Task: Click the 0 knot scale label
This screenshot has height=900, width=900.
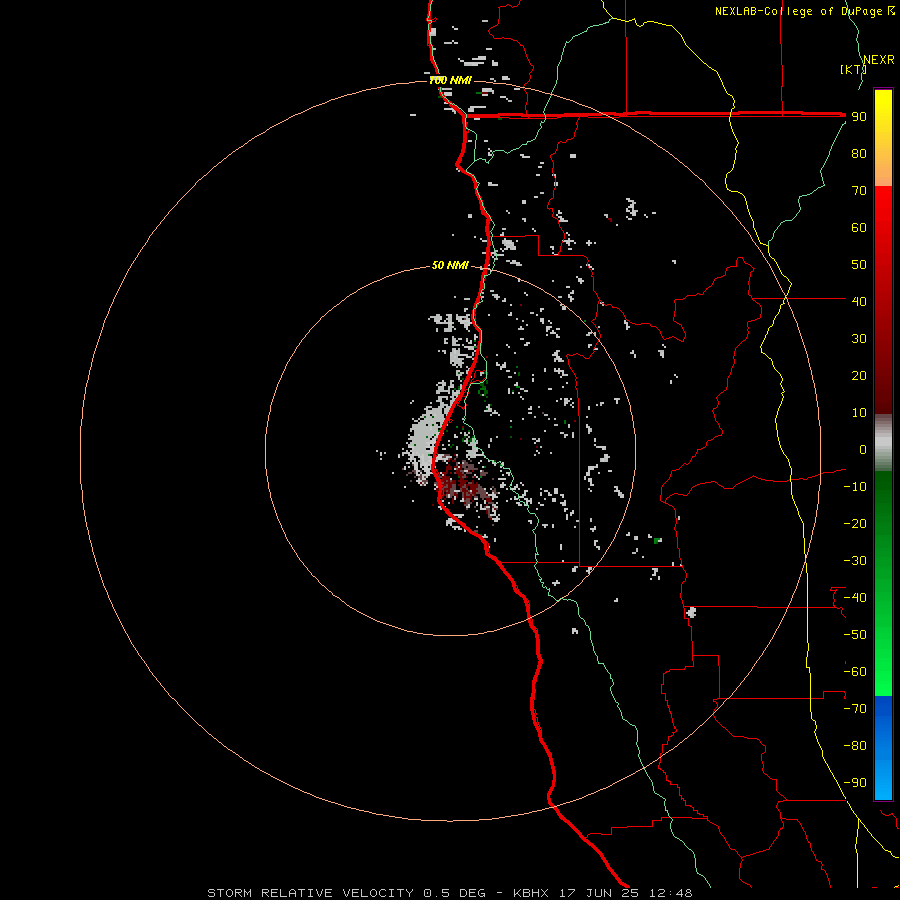Action: (863, 449)
